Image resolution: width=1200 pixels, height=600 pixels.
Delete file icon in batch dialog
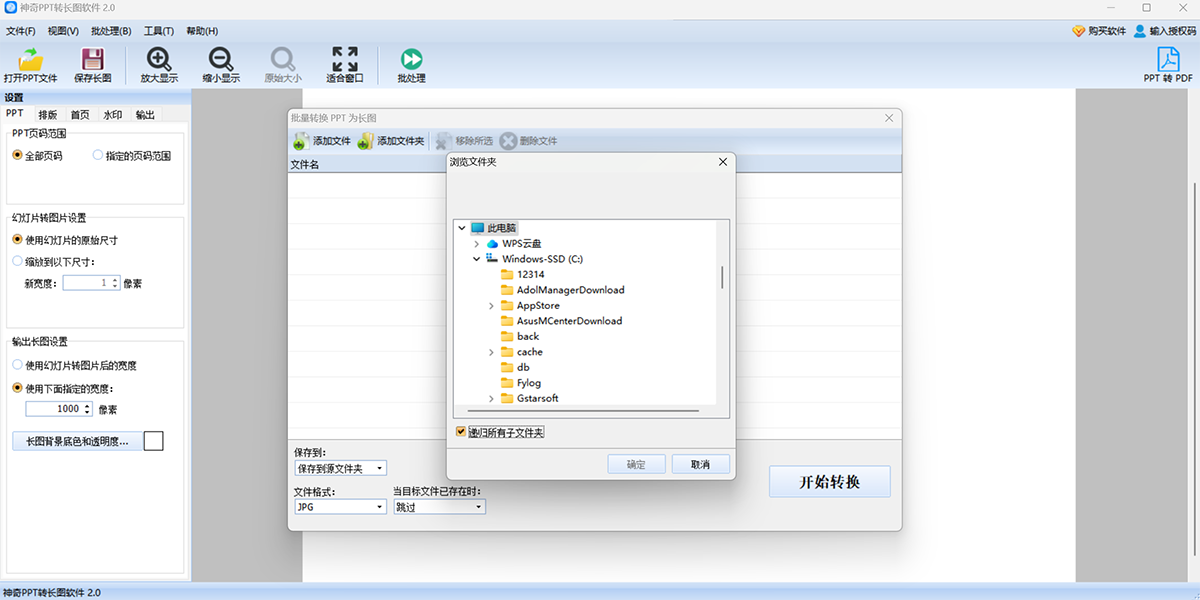(x=508, y=141)
